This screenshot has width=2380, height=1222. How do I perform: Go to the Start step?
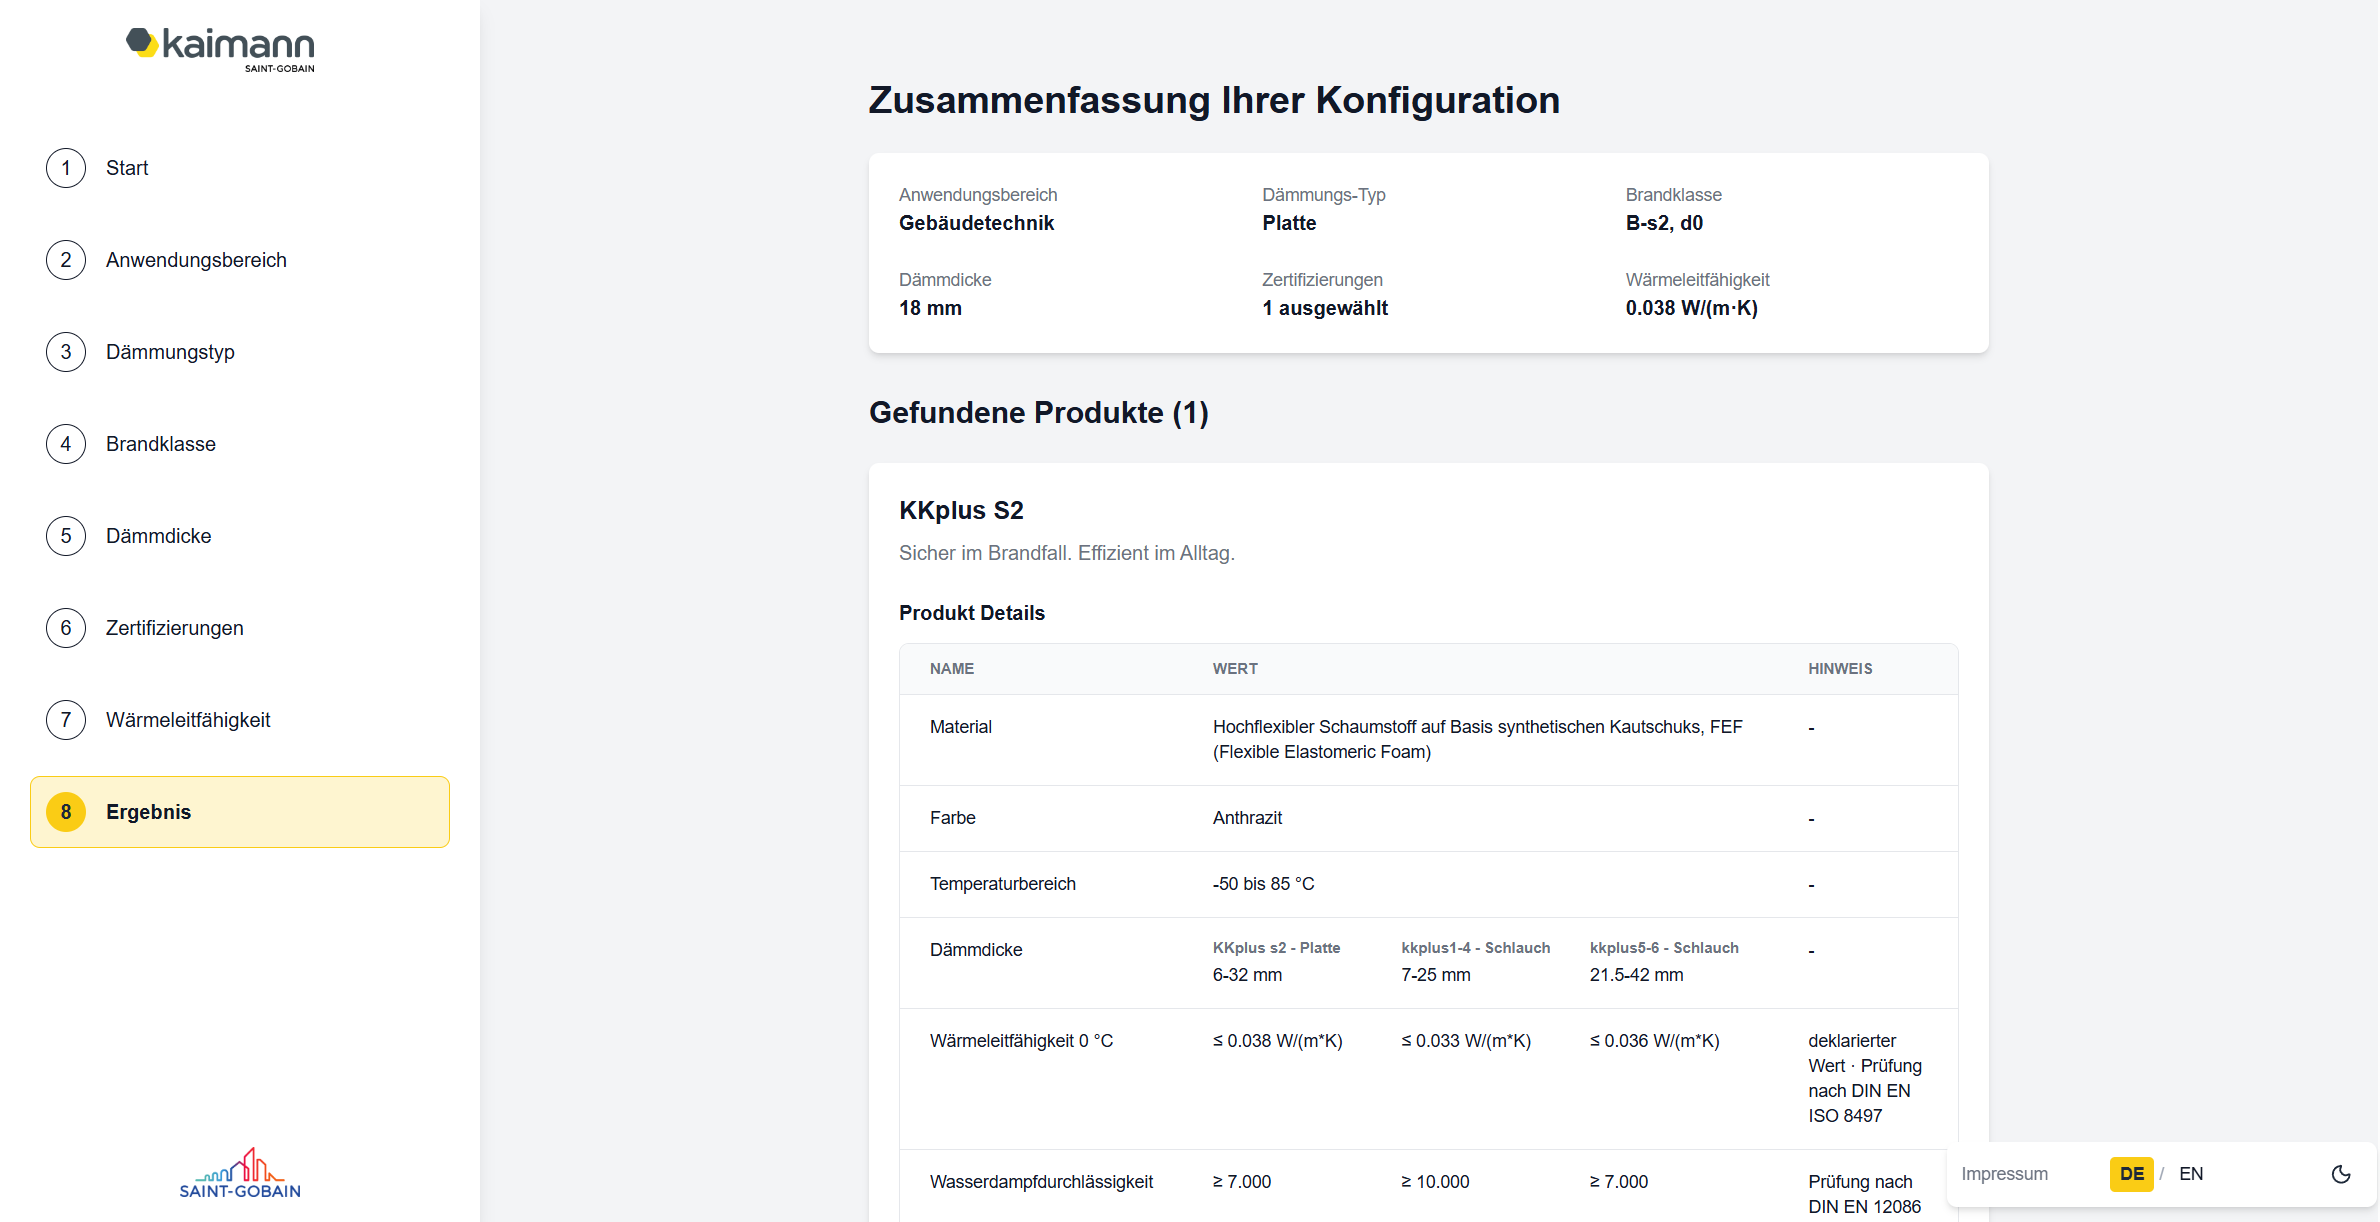pyautogui.click(x=240, y=168)
